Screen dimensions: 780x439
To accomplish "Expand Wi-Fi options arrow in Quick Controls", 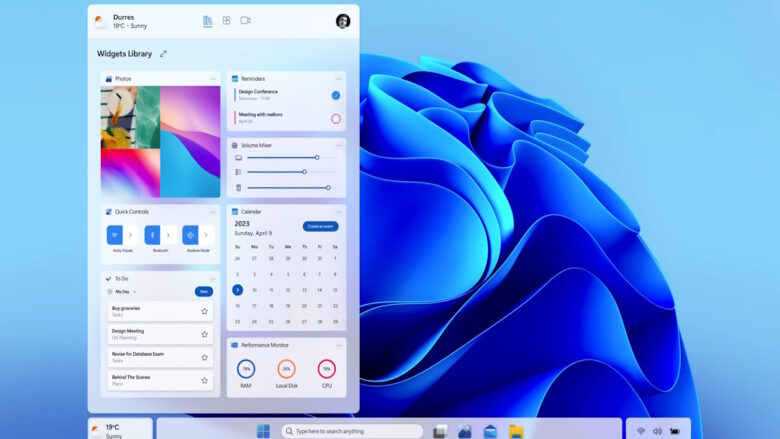I will click(x=130, y=235).
